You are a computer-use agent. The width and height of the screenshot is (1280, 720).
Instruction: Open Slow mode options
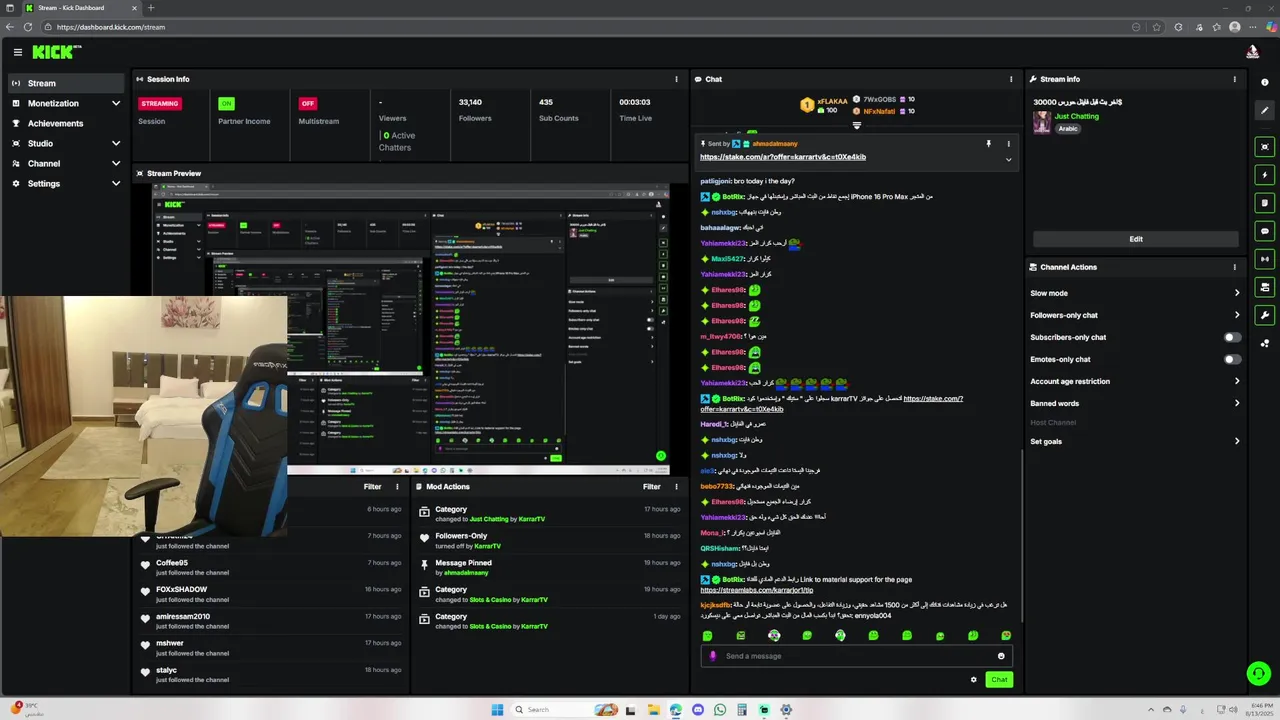(1135, 293)
